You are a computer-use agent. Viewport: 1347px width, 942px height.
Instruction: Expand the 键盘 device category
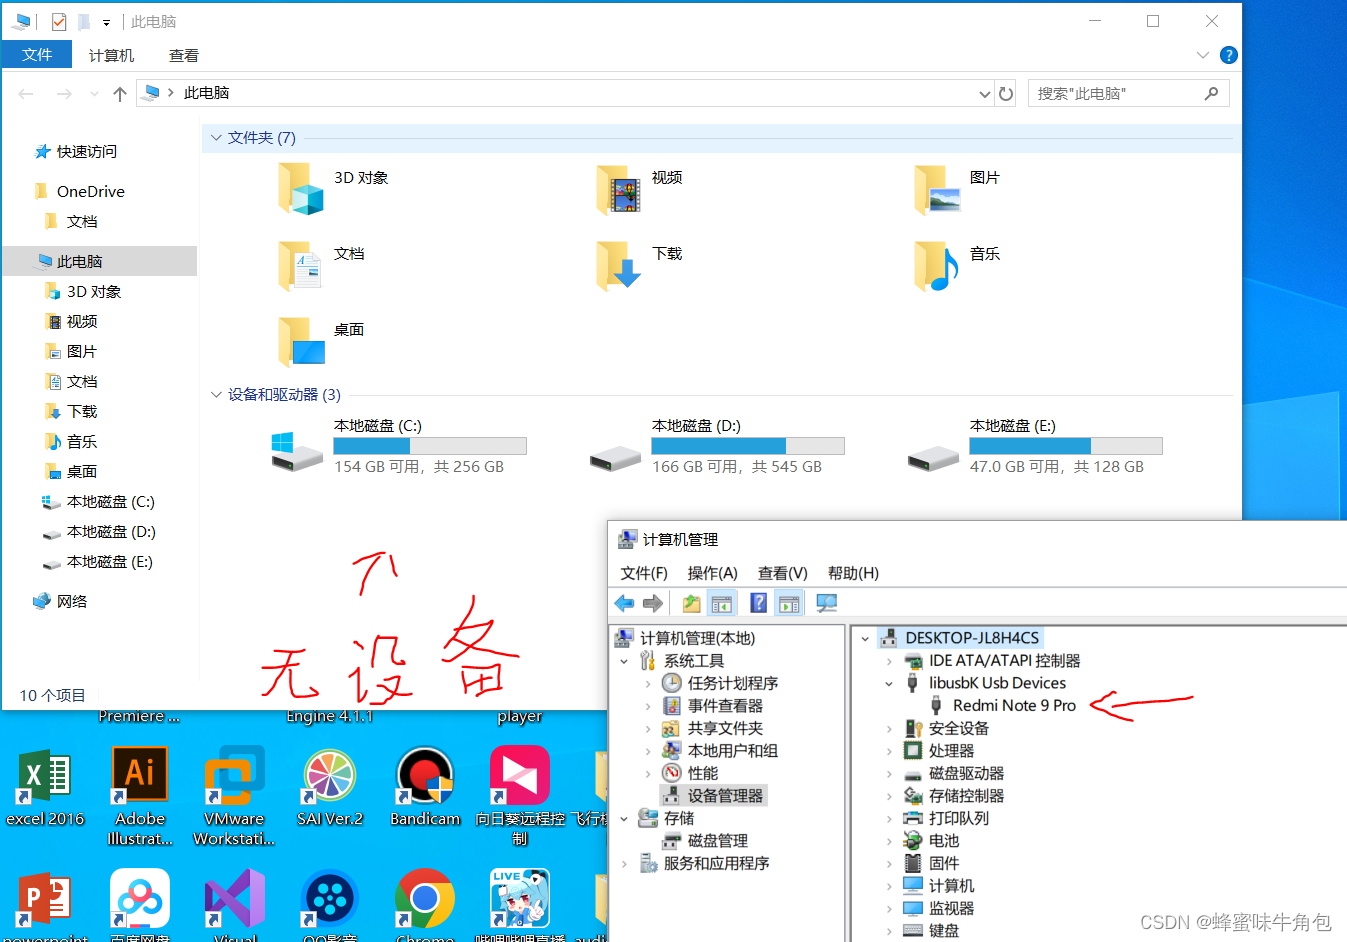(888, 931)
